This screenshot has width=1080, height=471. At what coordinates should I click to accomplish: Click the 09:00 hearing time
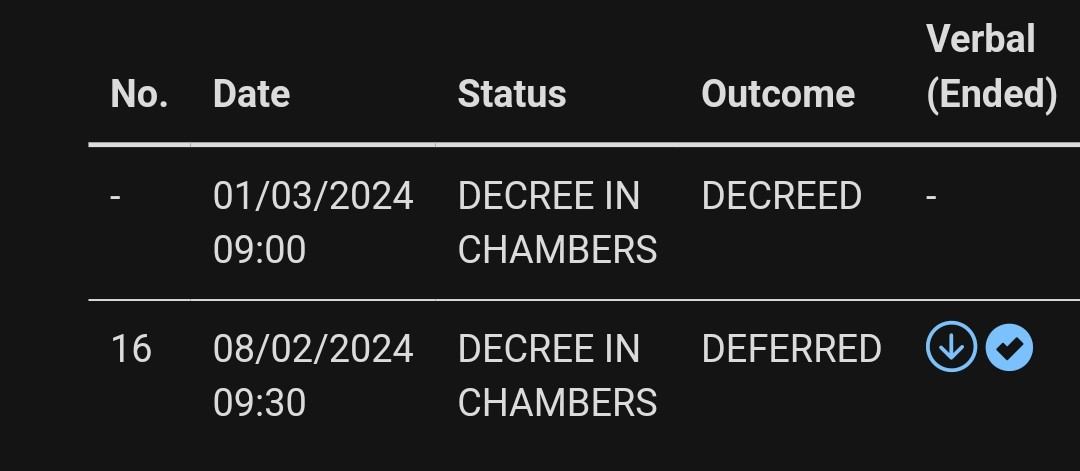259,249
